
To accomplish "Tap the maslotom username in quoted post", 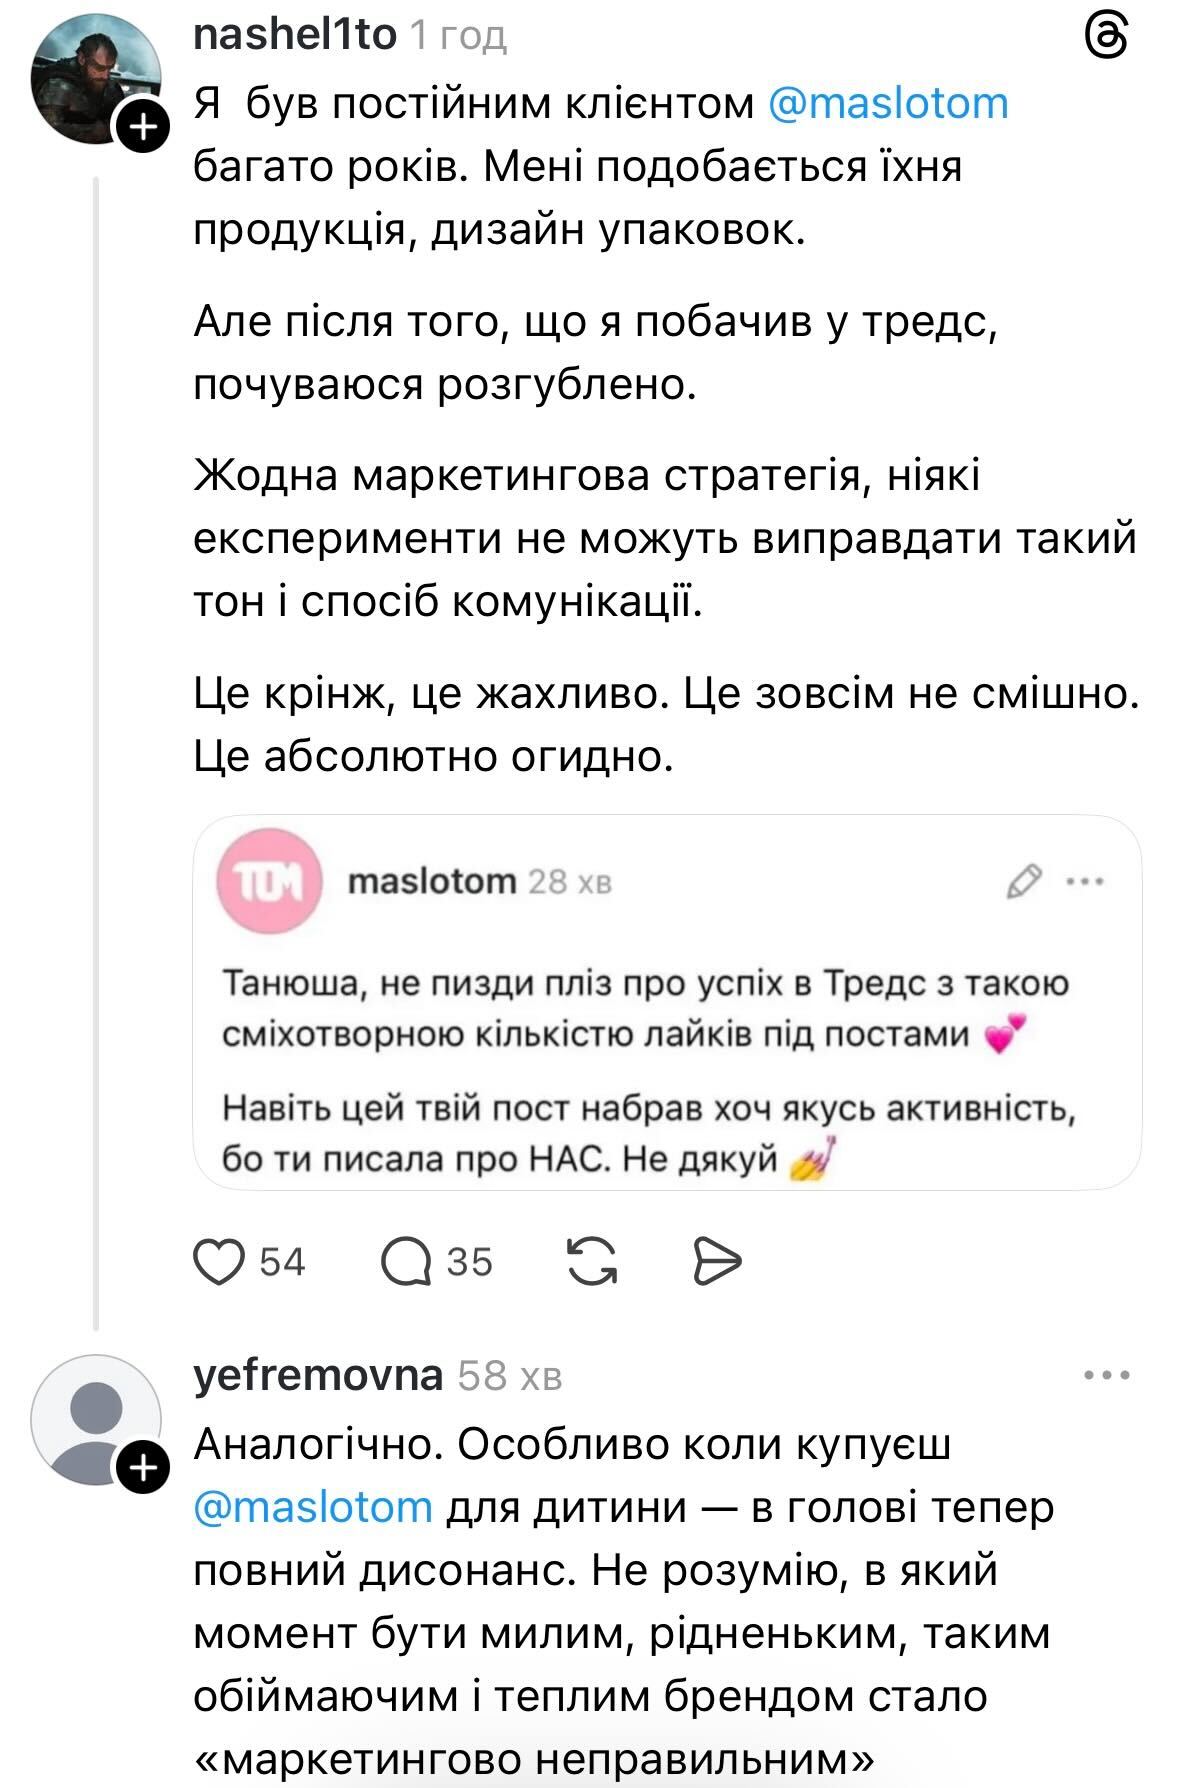I will (x=431, y=881).
